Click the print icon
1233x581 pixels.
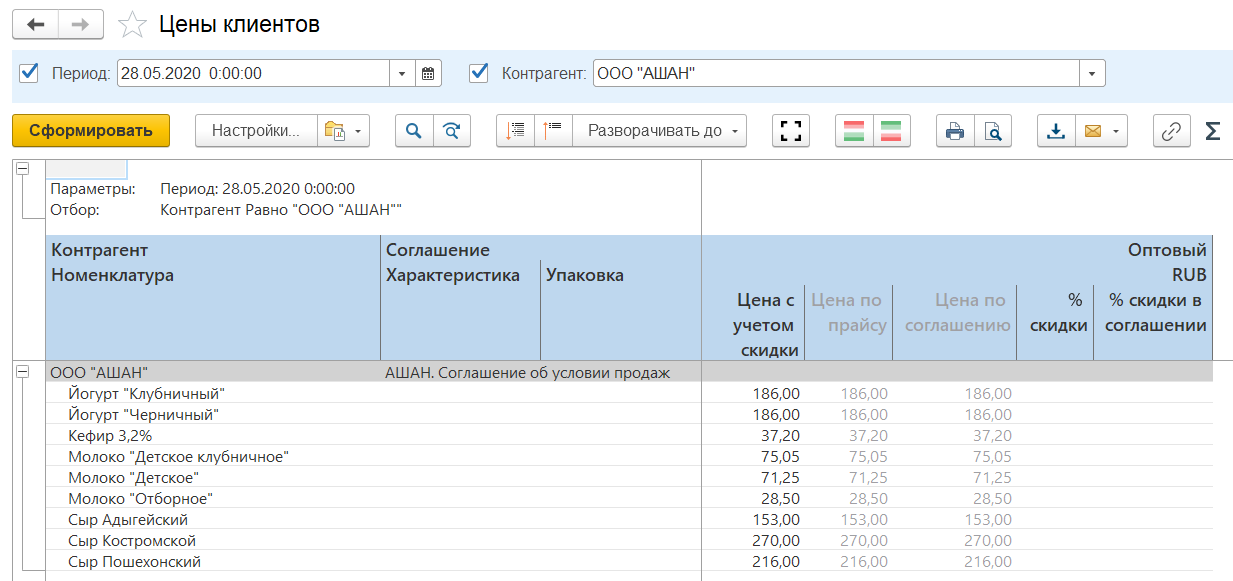(x=955, y=131)
